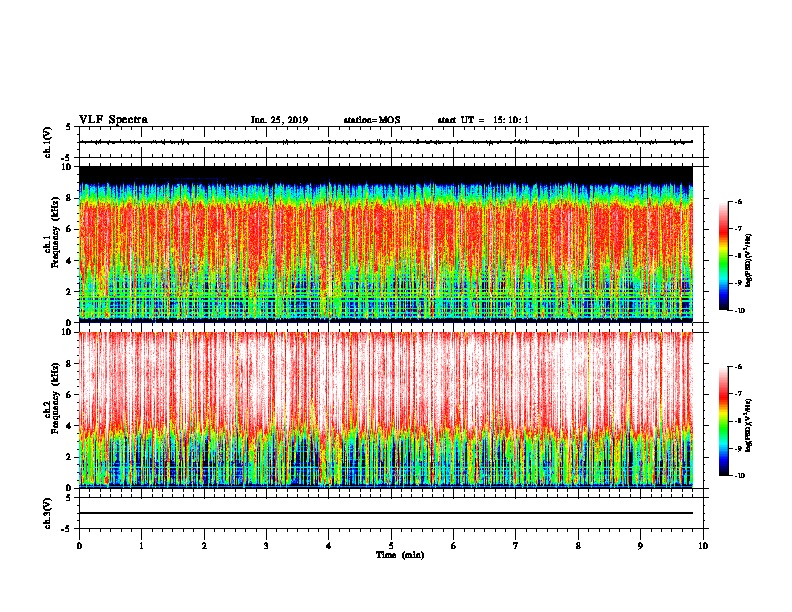The width and height of the screenshot is (792, 612).
Task: Click time axis tick label "10" at right end
Action: tap(703, 546)
